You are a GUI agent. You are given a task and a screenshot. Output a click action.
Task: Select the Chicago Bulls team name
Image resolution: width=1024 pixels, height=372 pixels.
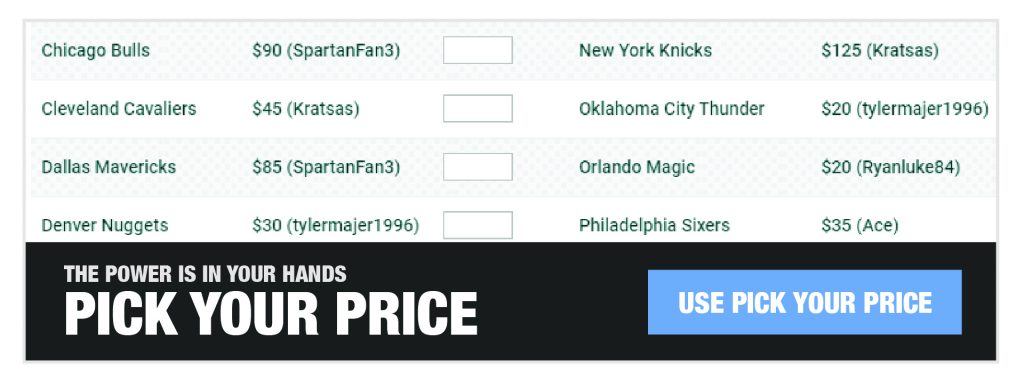tap(95, 50)
